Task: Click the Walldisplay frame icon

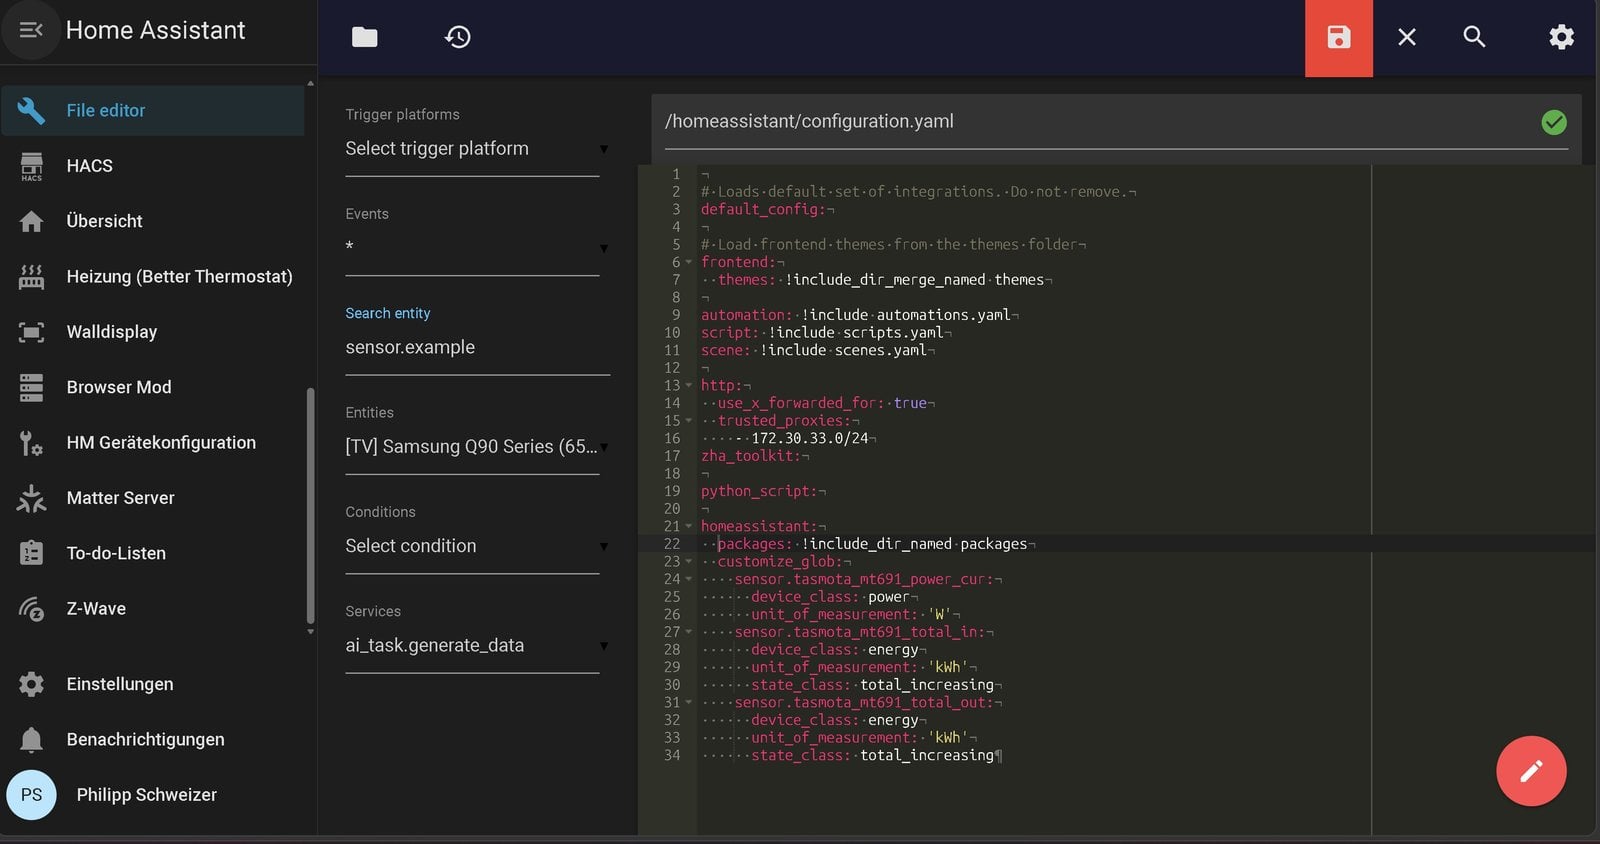Action: coord(31,332)
